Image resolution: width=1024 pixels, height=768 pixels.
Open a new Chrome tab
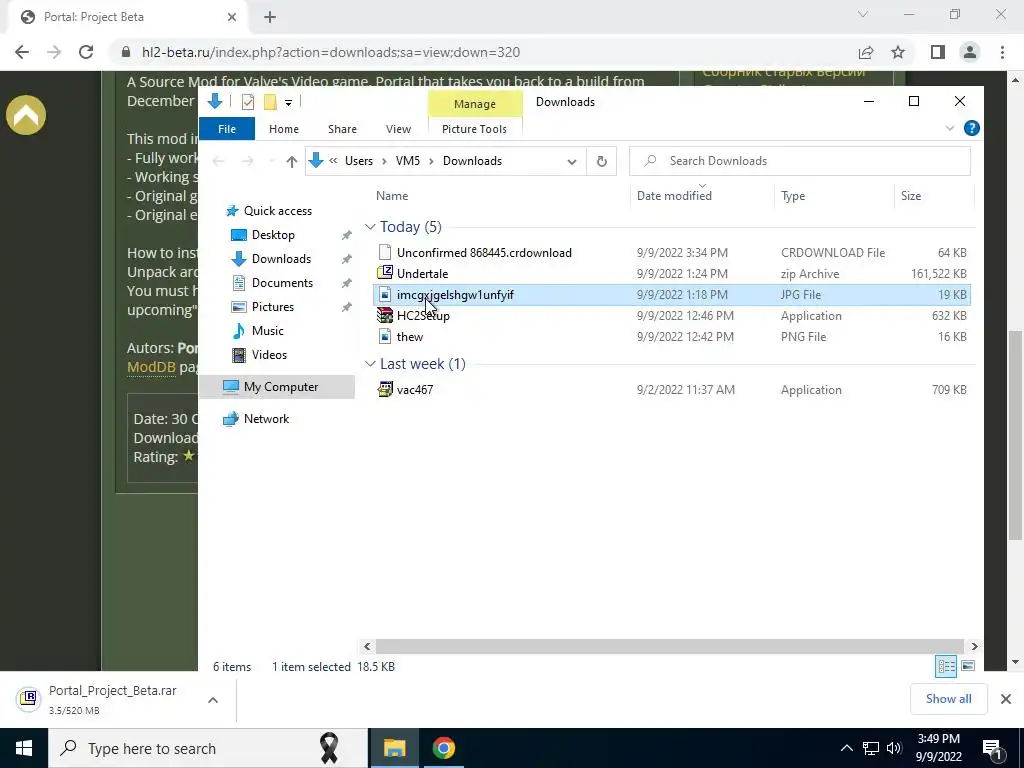click(x=270, y=17)
